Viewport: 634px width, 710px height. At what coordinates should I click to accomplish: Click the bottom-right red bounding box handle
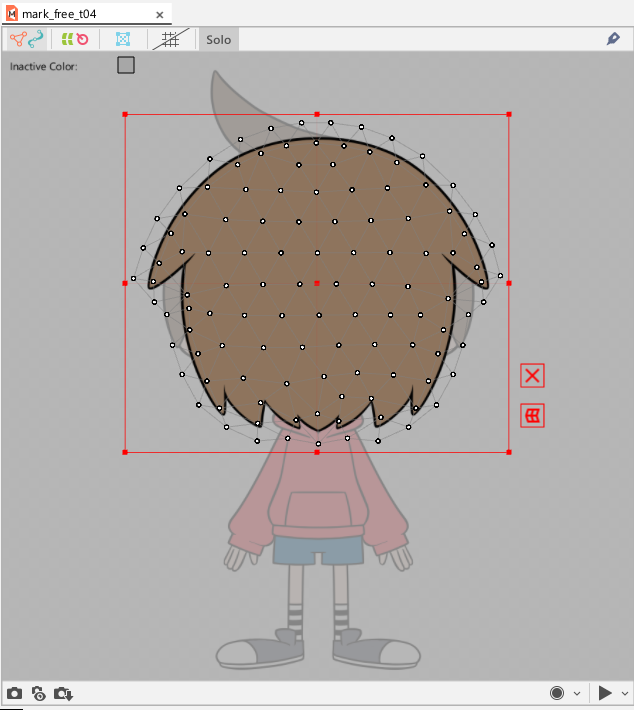tap(509, 452)
